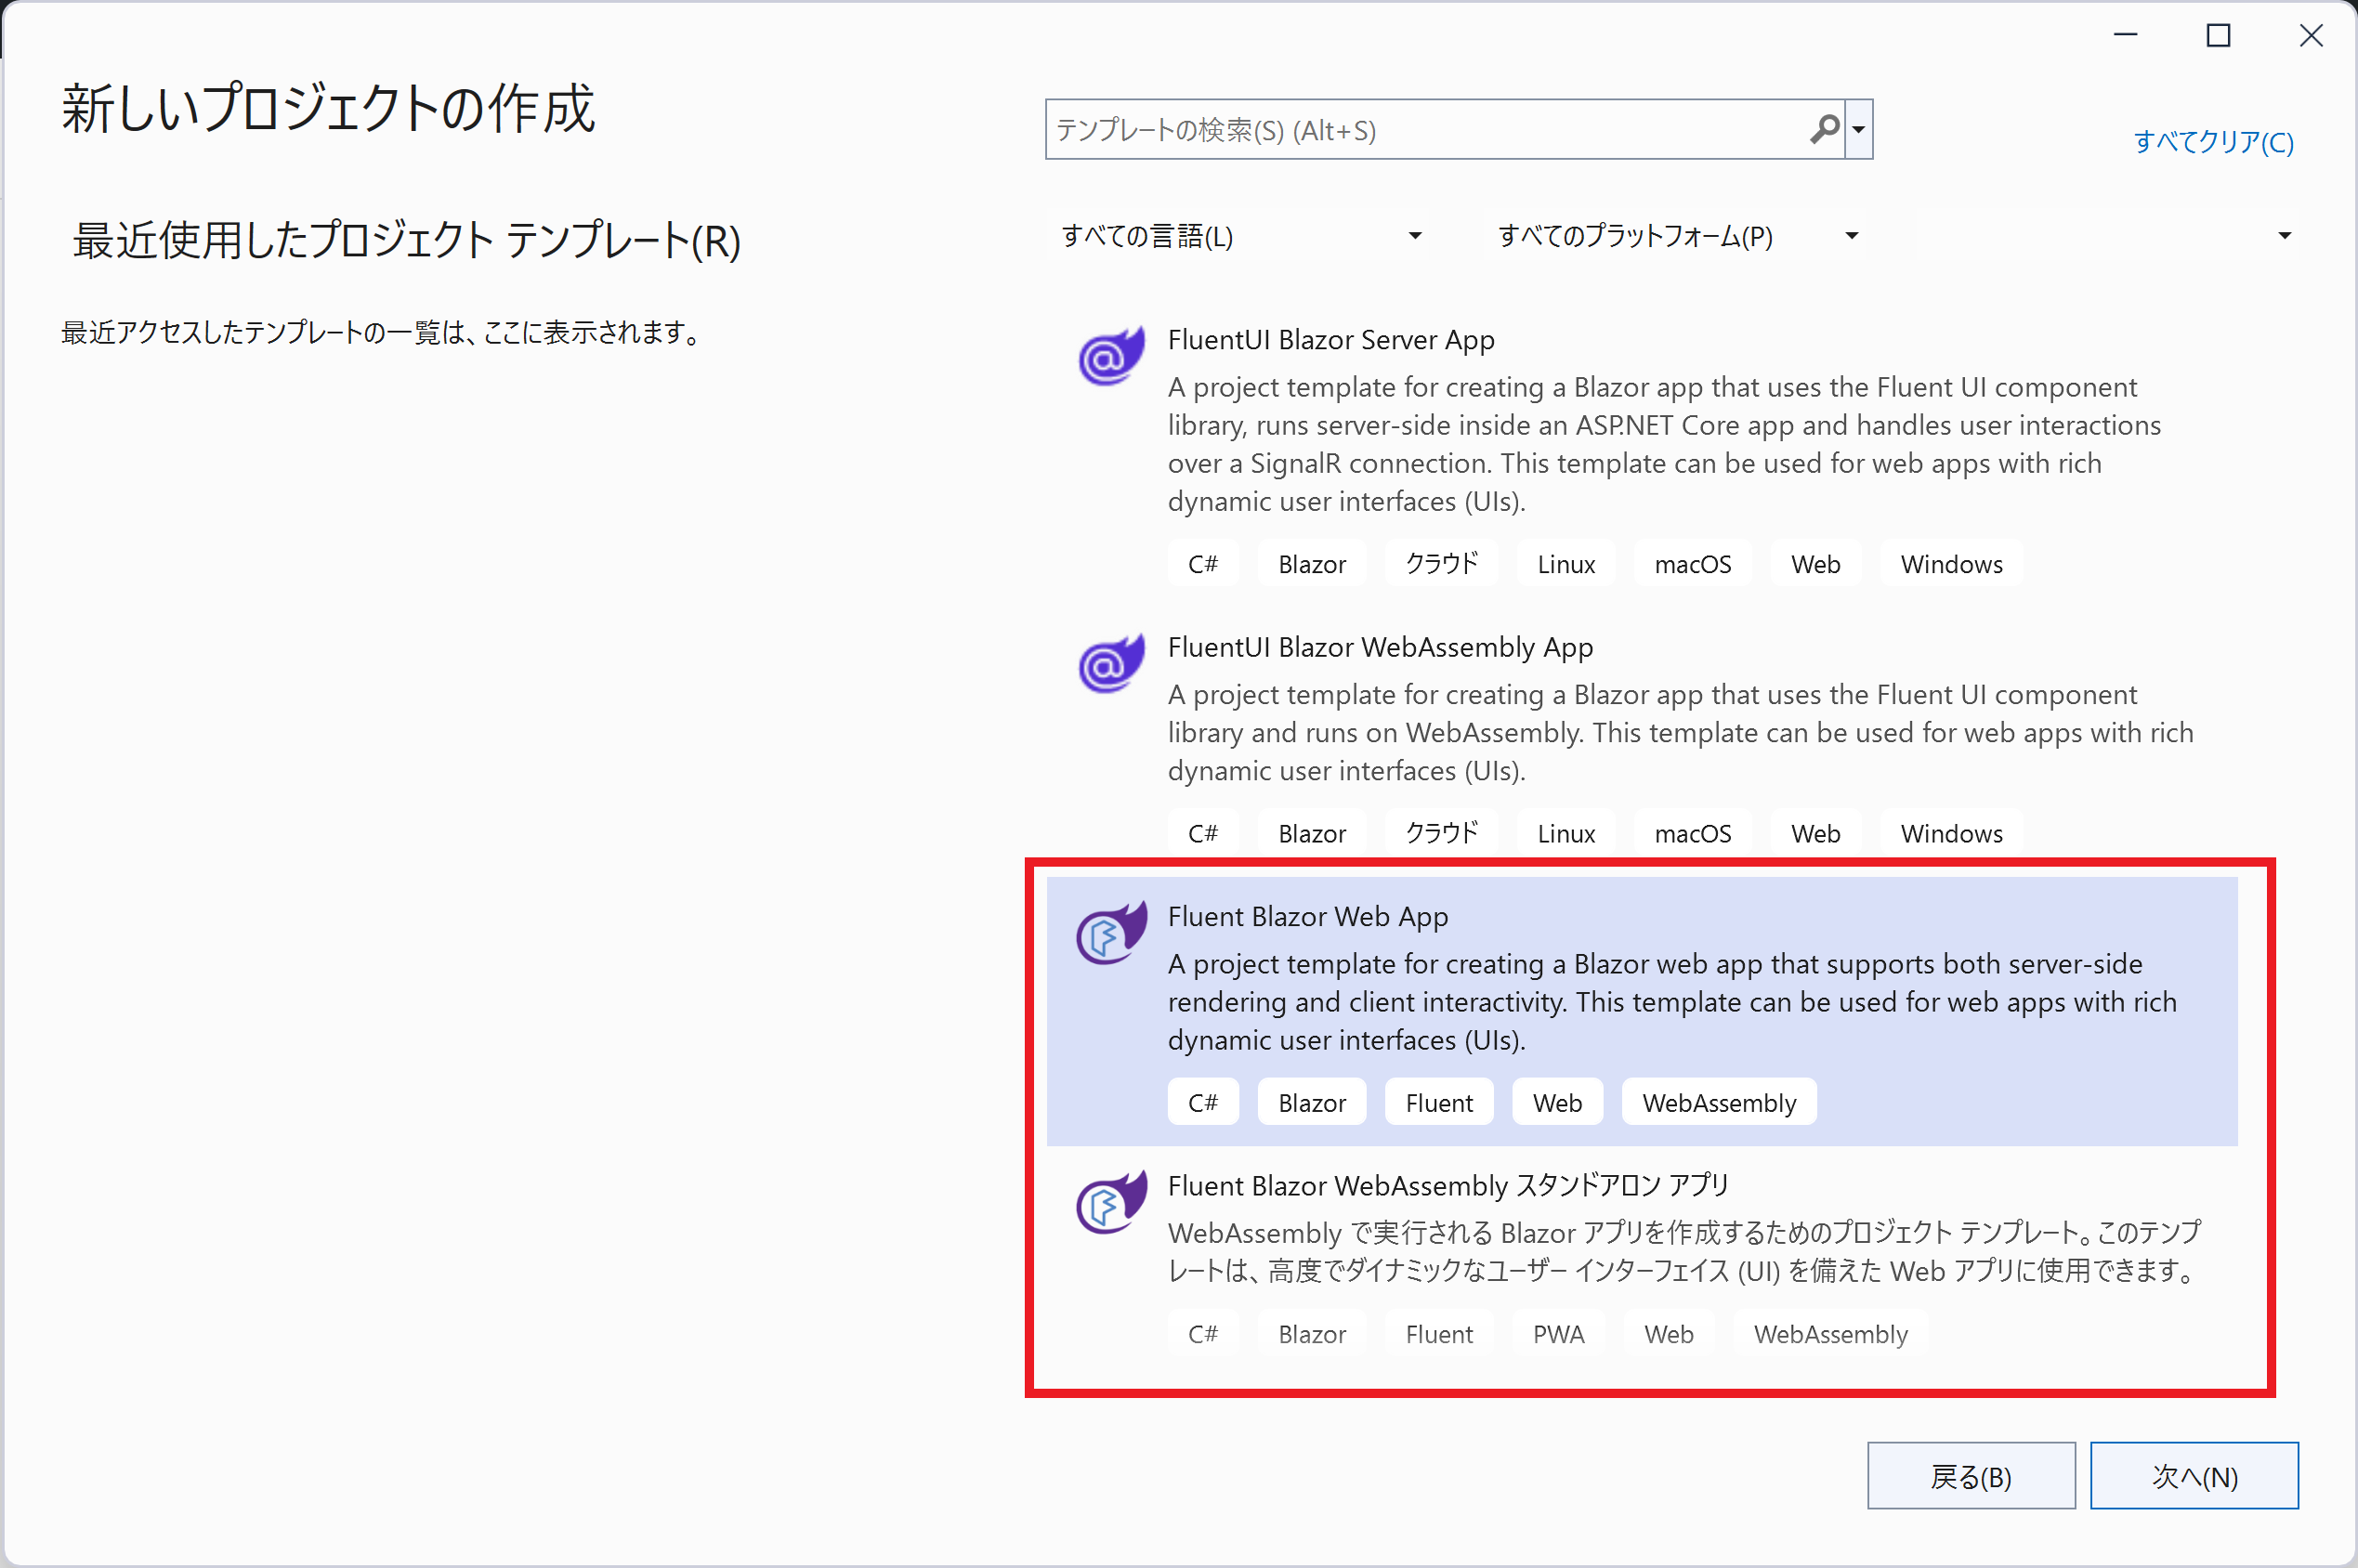Click PWA tag in standalone app template

pos(1559,1333)
